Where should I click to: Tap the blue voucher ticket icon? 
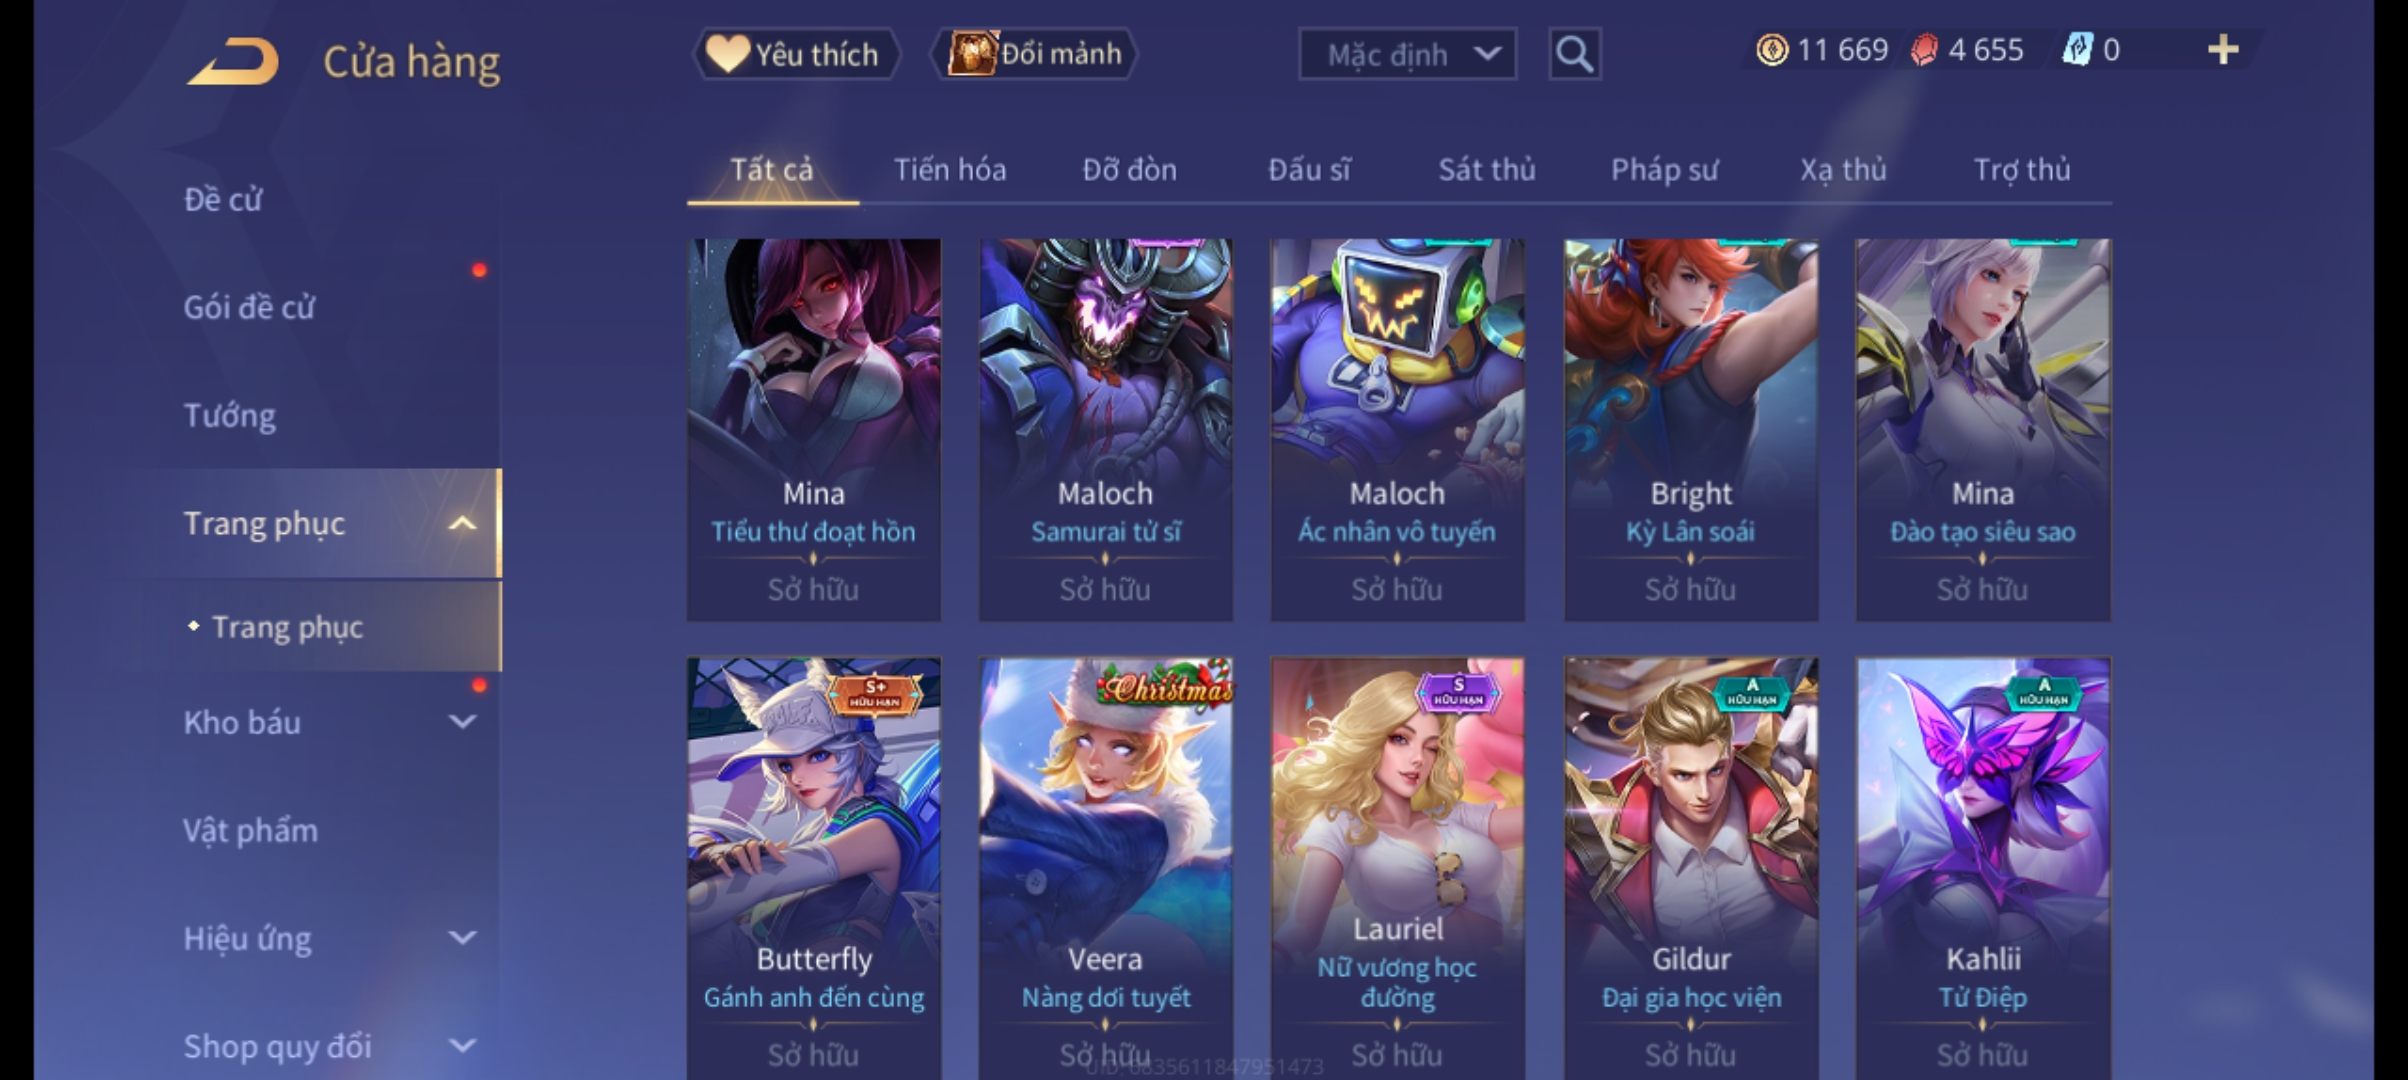pyautogui.click(x=2077, y=50)
